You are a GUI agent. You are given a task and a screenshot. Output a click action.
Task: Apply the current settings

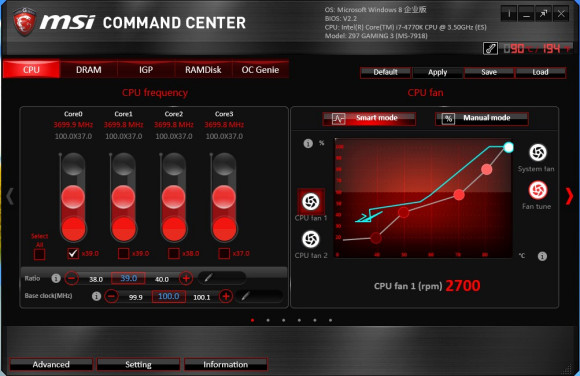click(438, 73)
